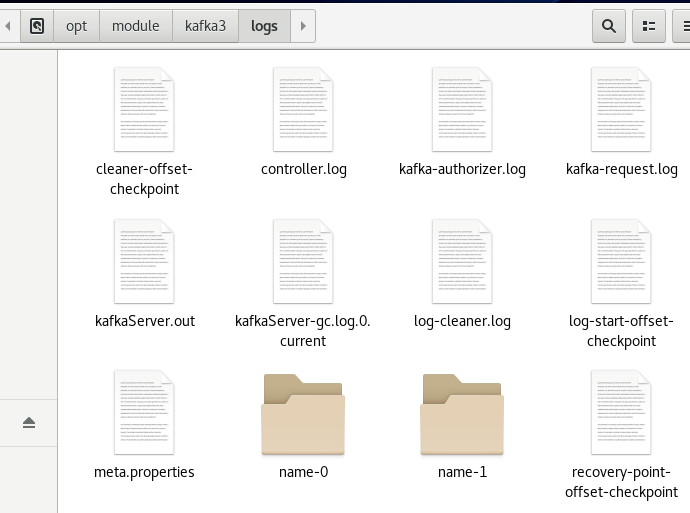690x513 pixels.
Task: Open the controller.log file icon
Action: [x=303, y=110]
